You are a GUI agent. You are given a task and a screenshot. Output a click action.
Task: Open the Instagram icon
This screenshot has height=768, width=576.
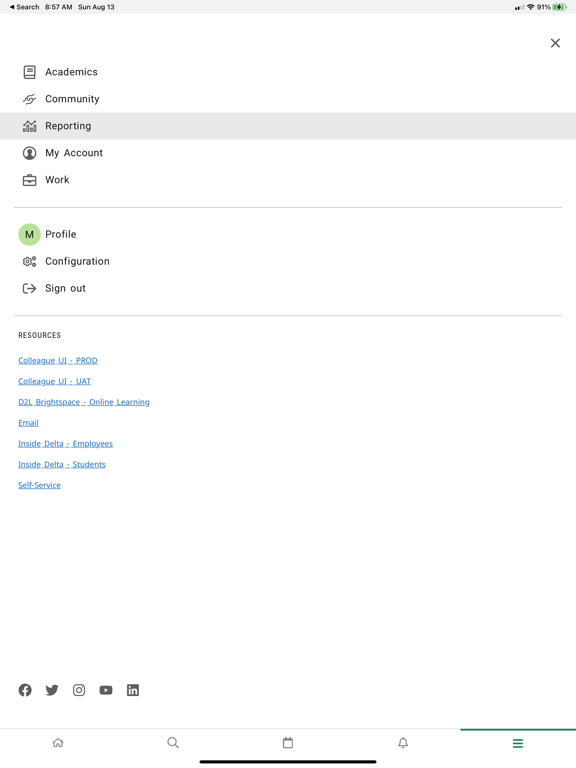(79, 690)
